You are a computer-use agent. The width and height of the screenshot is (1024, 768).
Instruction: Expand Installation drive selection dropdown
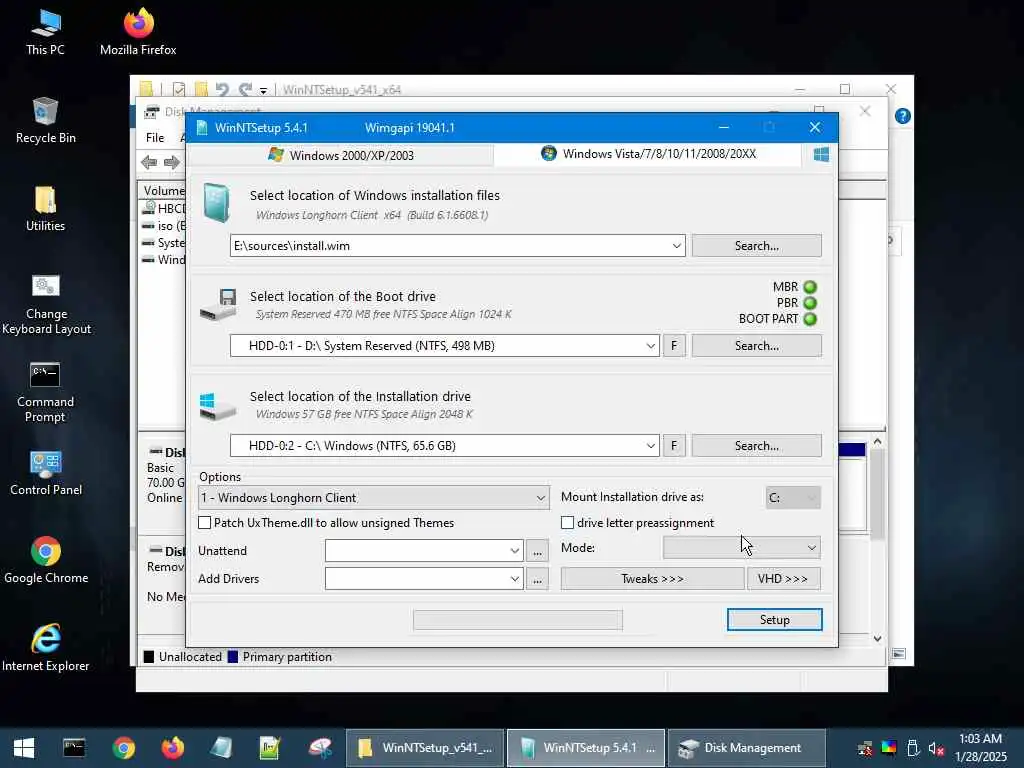650,446
